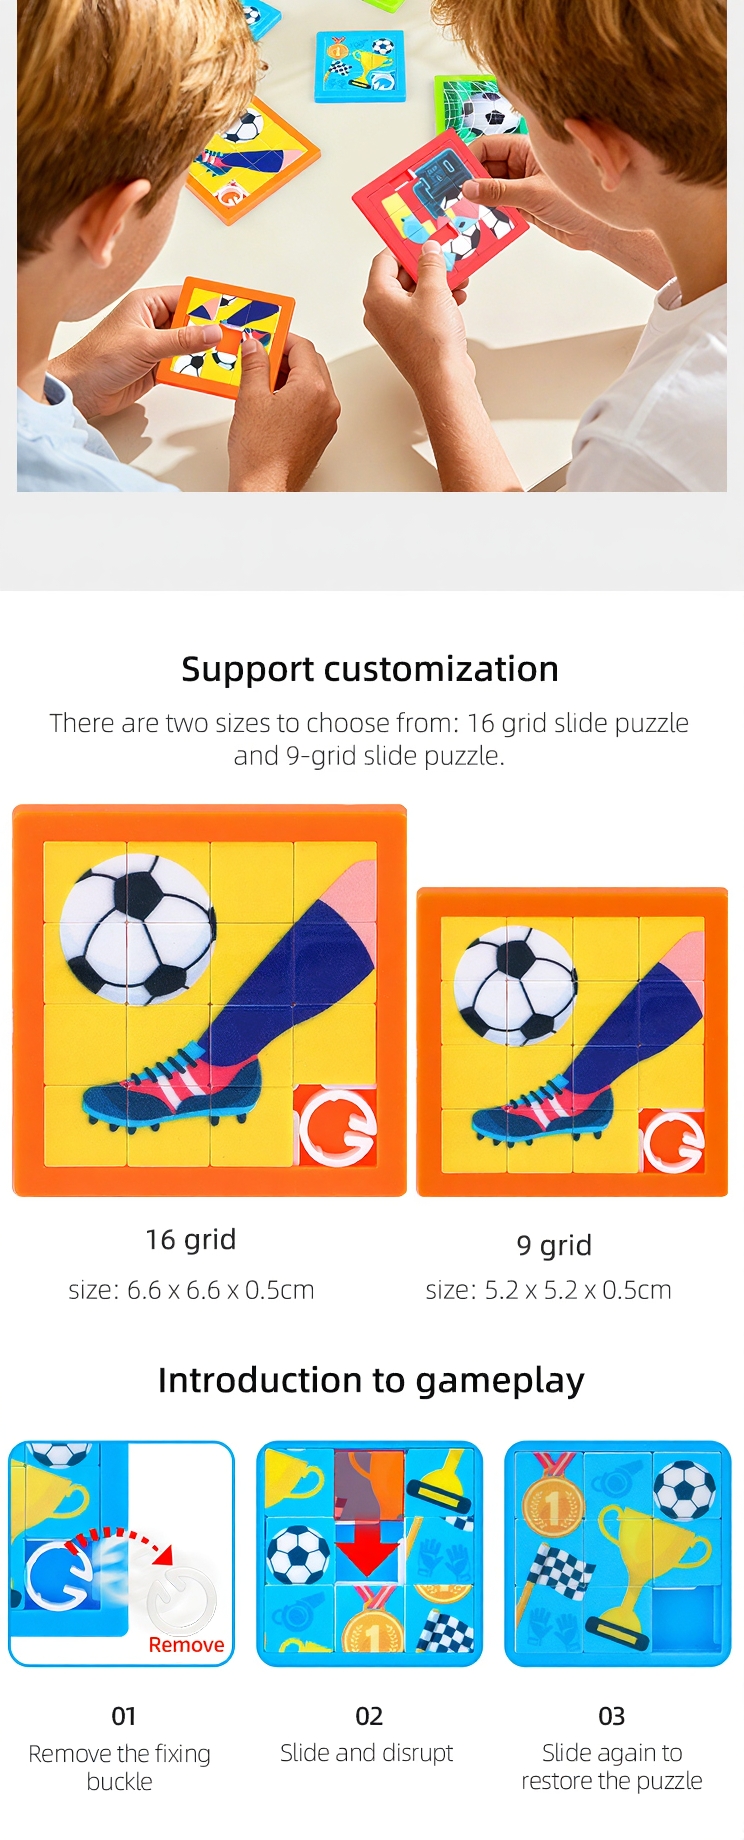Click the Slide again to restore caption
The width and height of the screenshot is (744, 1840).
pos(612,1766)
